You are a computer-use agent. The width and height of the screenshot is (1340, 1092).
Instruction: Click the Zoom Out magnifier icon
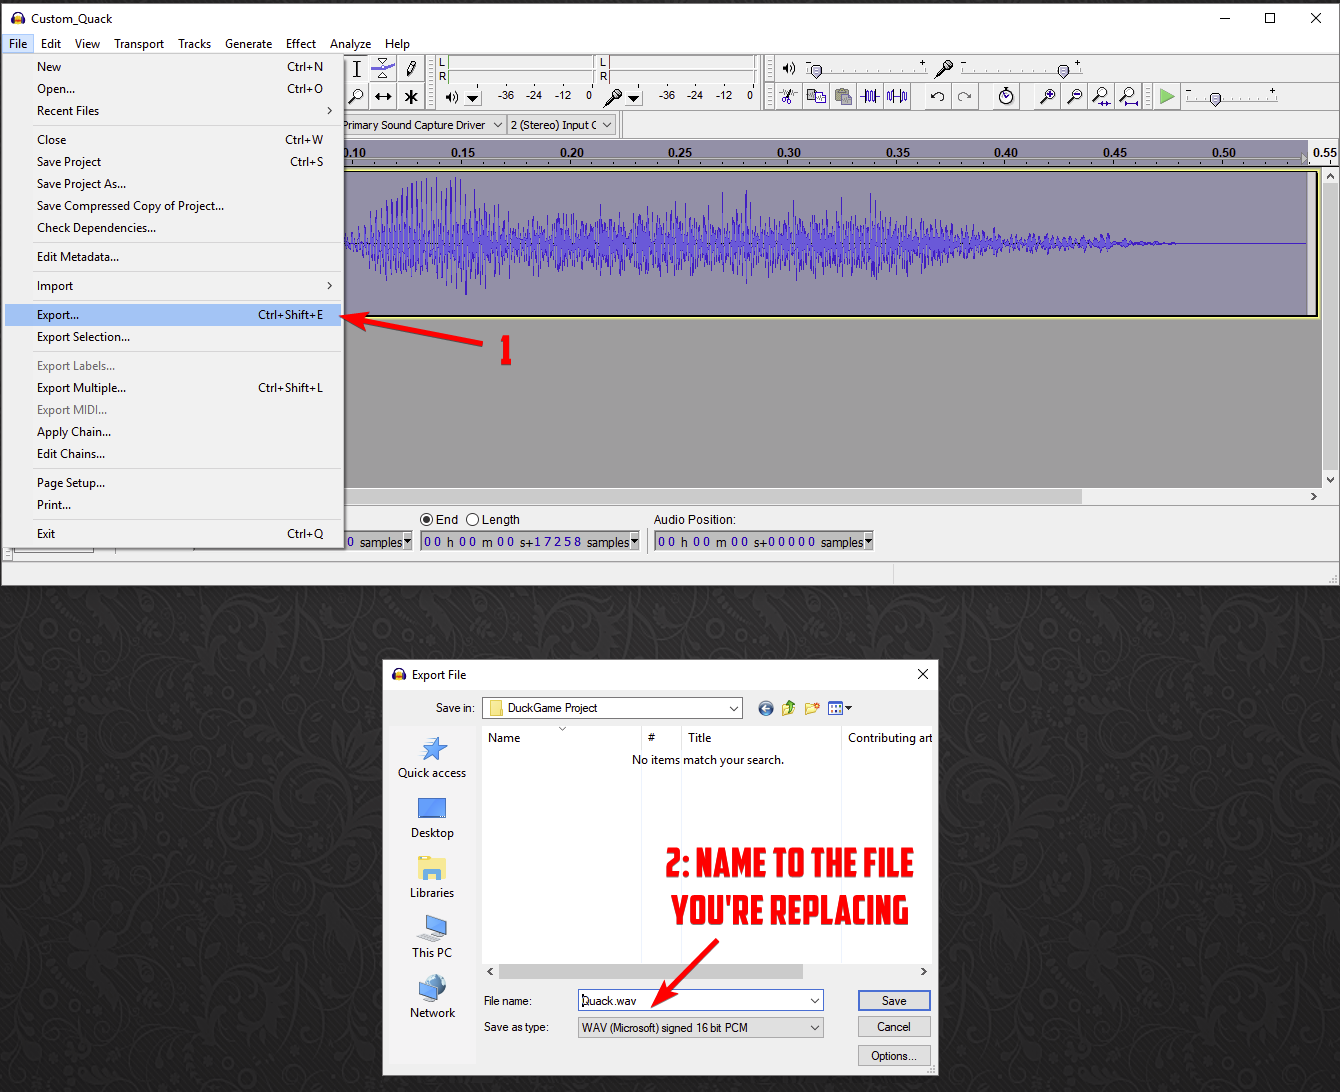pos(1074,97)
